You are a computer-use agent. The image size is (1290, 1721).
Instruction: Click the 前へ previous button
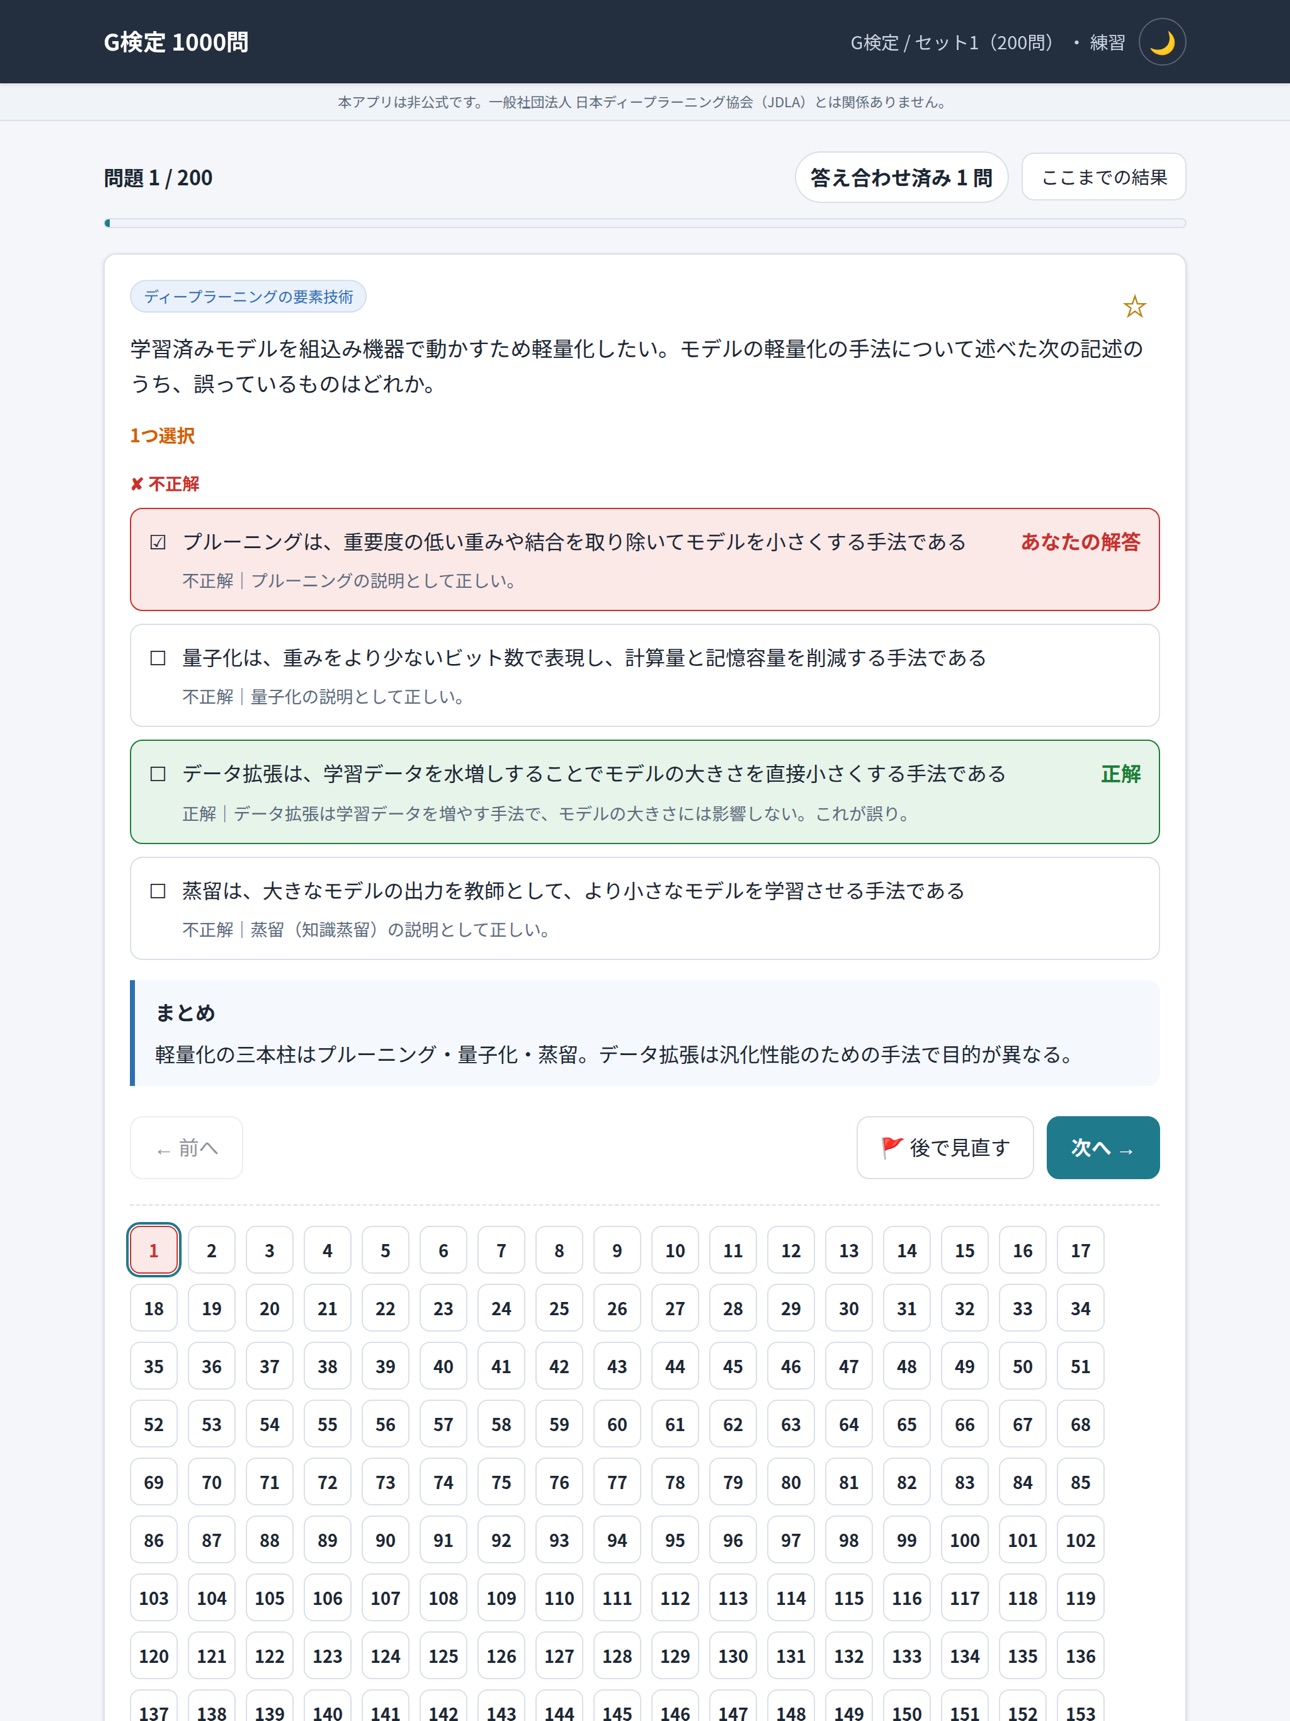pos(186,1148)
